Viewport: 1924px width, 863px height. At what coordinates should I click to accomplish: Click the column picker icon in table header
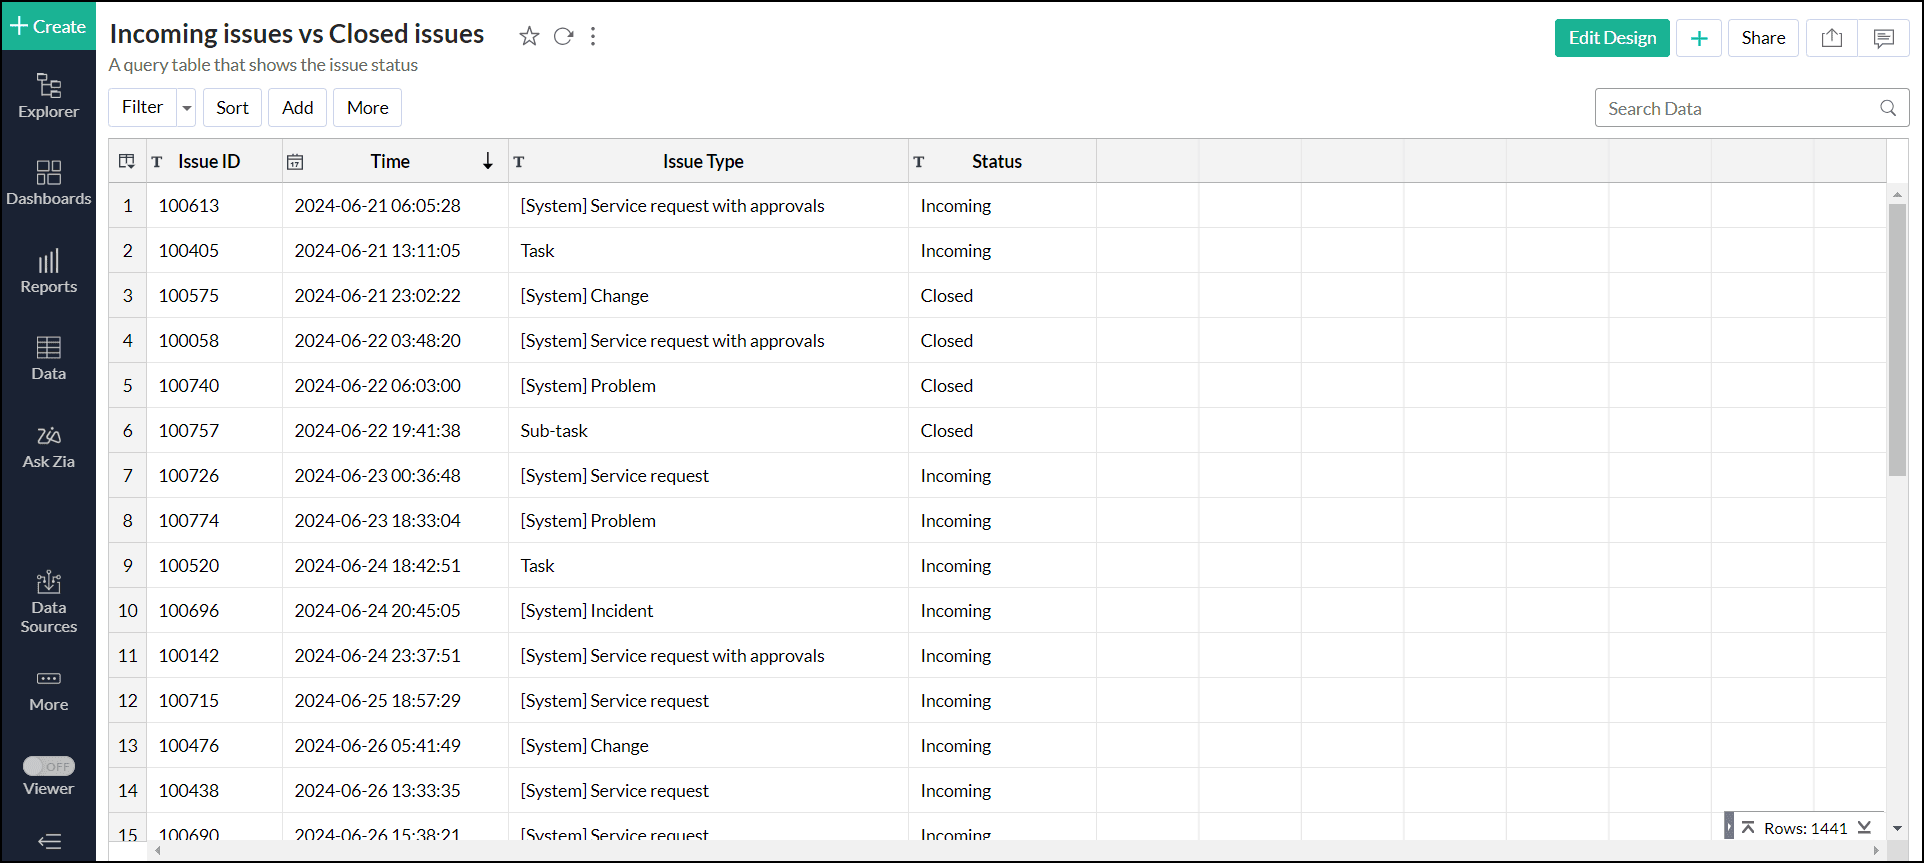pos(127,161)
